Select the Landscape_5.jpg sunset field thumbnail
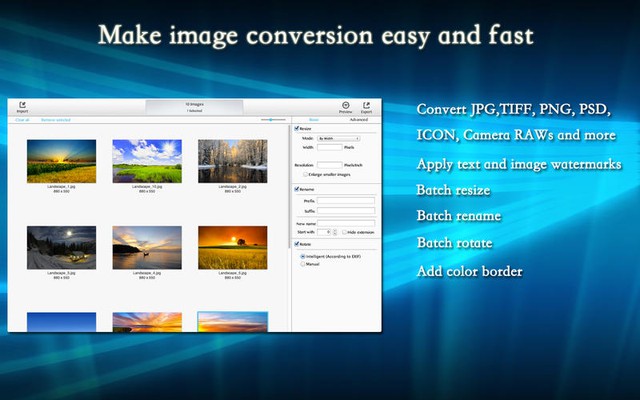 pyautogui.click(x=232, y=246)
